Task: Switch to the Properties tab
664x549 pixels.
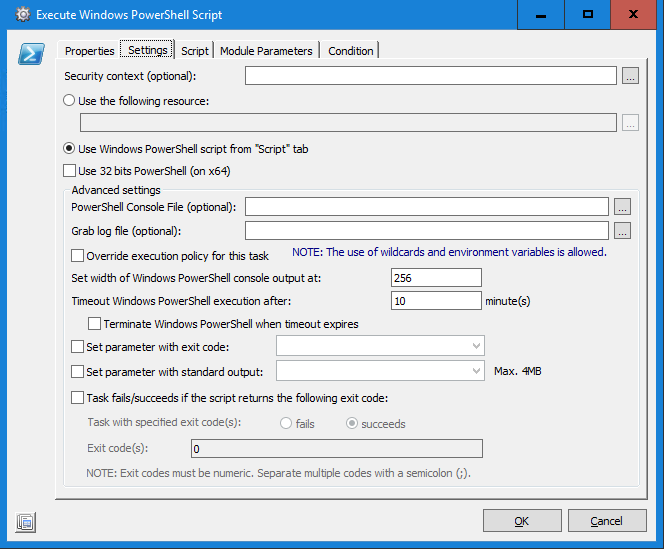Action: click(x=89, y=51)
